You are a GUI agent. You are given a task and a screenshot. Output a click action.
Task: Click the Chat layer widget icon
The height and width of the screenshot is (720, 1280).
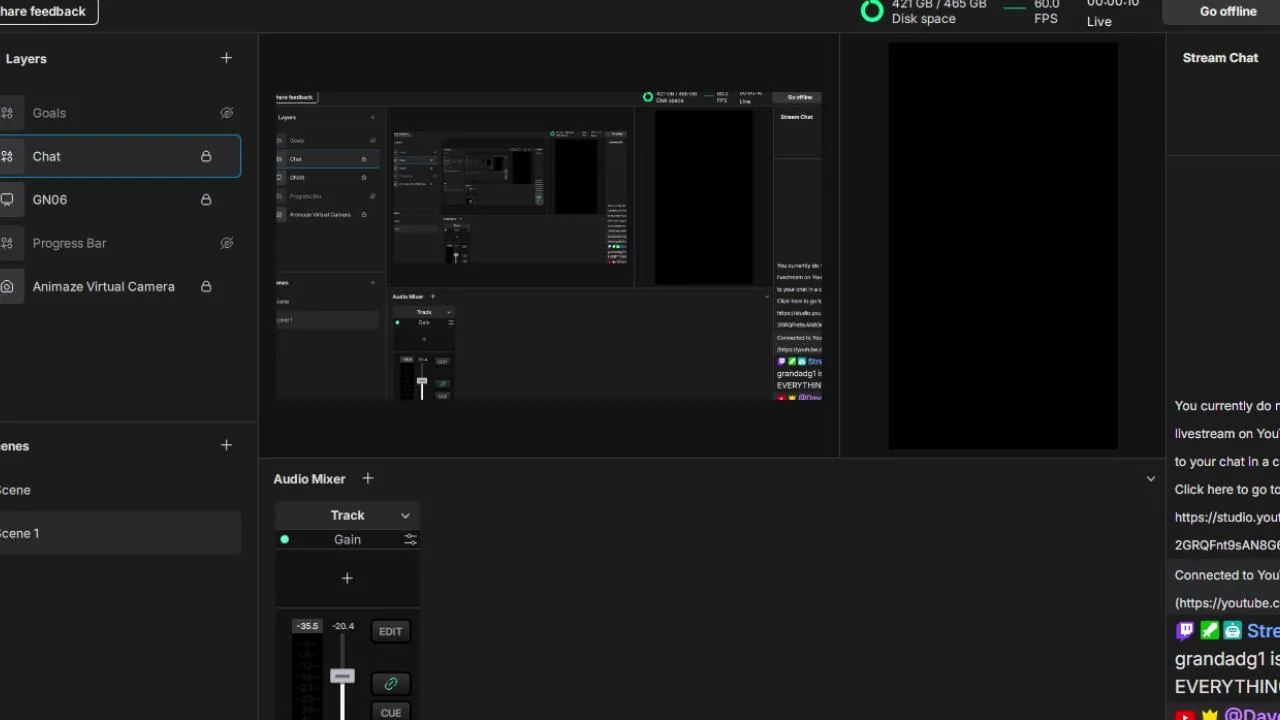point(7,156)
